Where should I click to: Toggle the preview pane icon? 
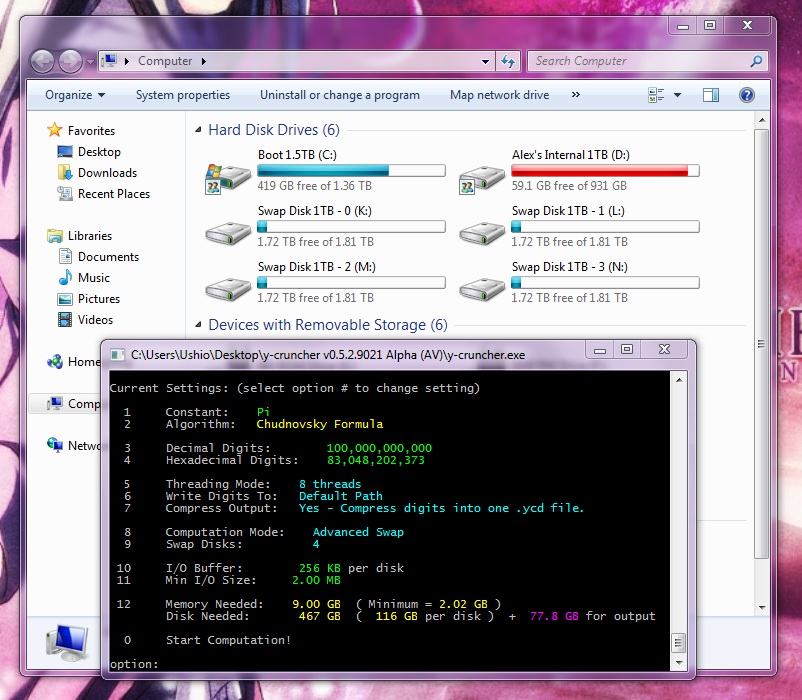[711, 95]
